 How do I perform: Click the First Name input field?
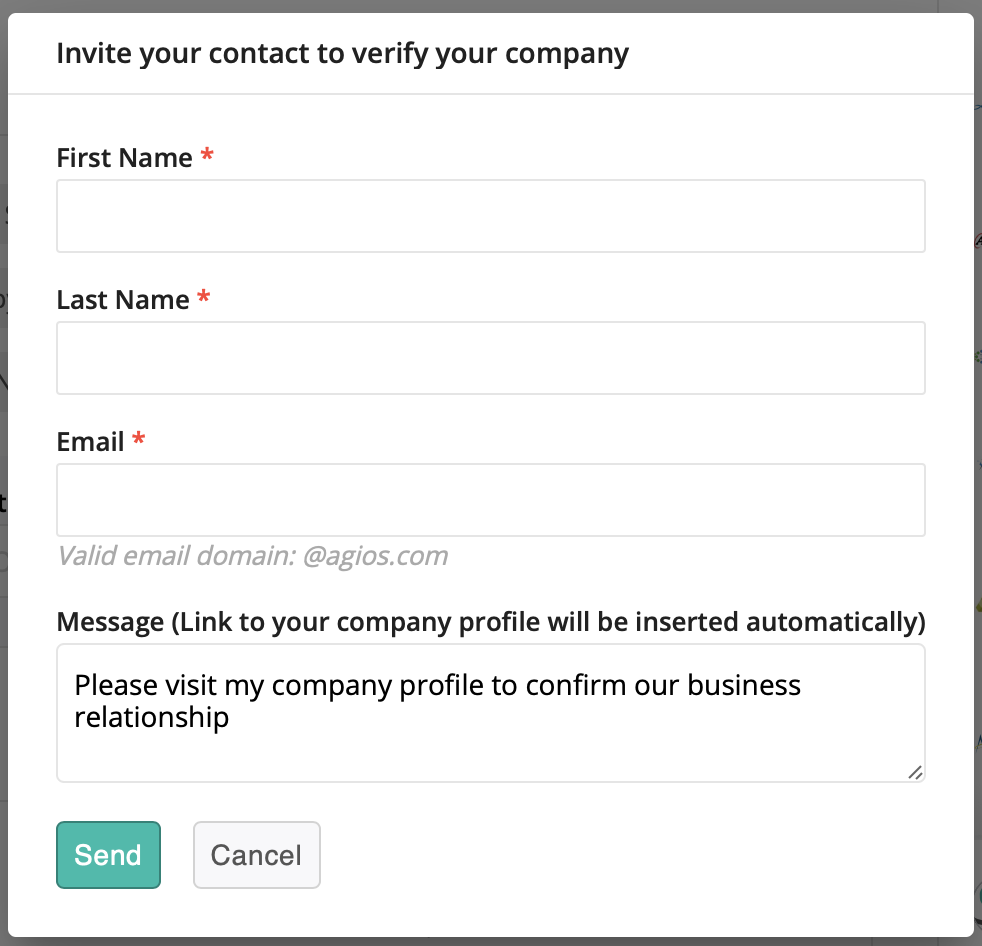pyautogui.click(x=490, y=216)
